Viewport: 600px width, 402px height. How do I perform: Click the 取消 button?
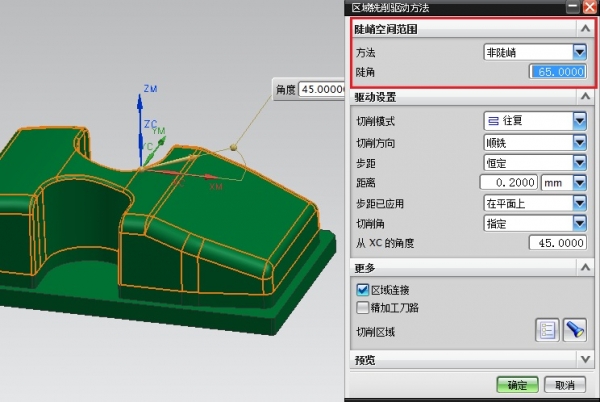[x=565, y=385]
